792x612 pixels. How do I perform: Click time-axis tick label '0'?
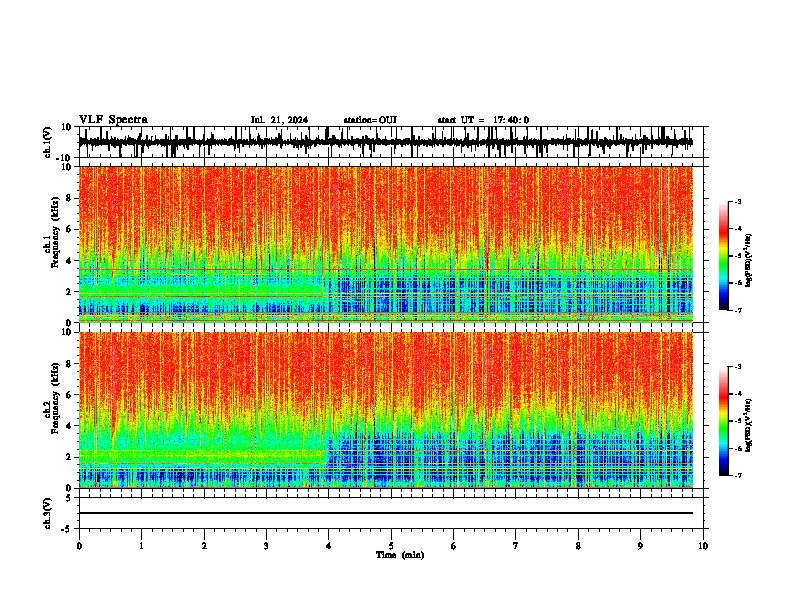coord(79,546)
